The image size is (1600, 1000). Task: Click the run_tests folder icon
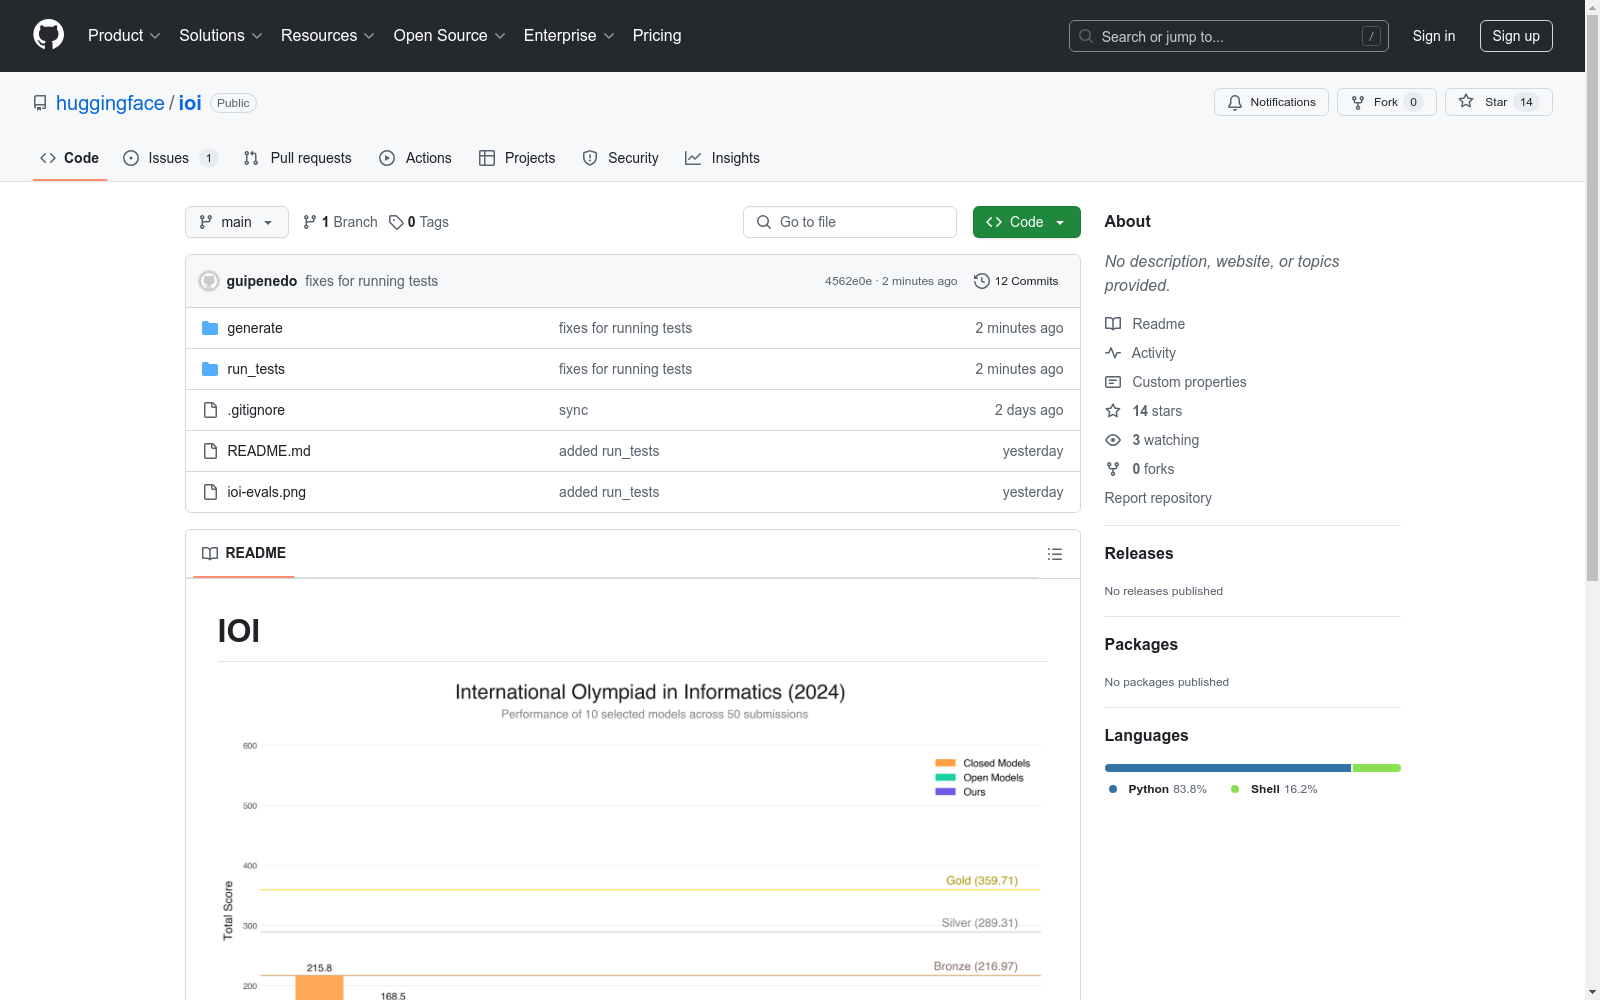click(x=210, y=369)
